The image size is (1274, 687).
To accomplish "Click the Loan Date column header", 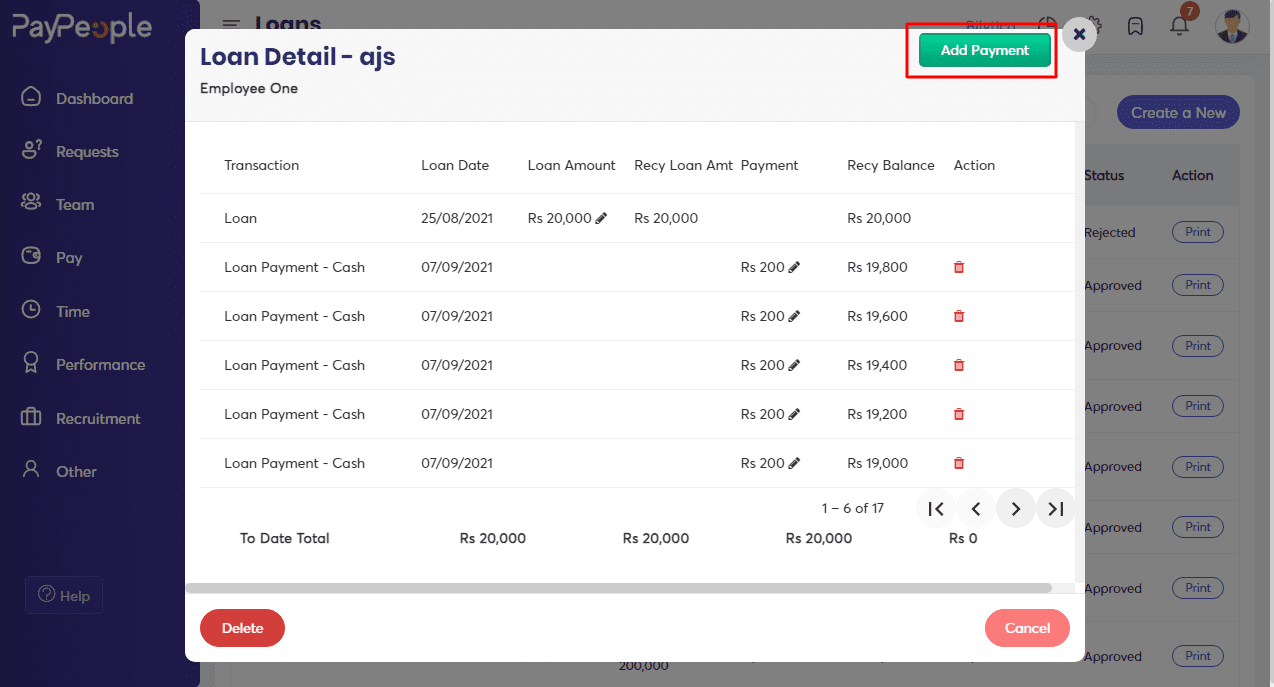I will (x=455, y=165).
